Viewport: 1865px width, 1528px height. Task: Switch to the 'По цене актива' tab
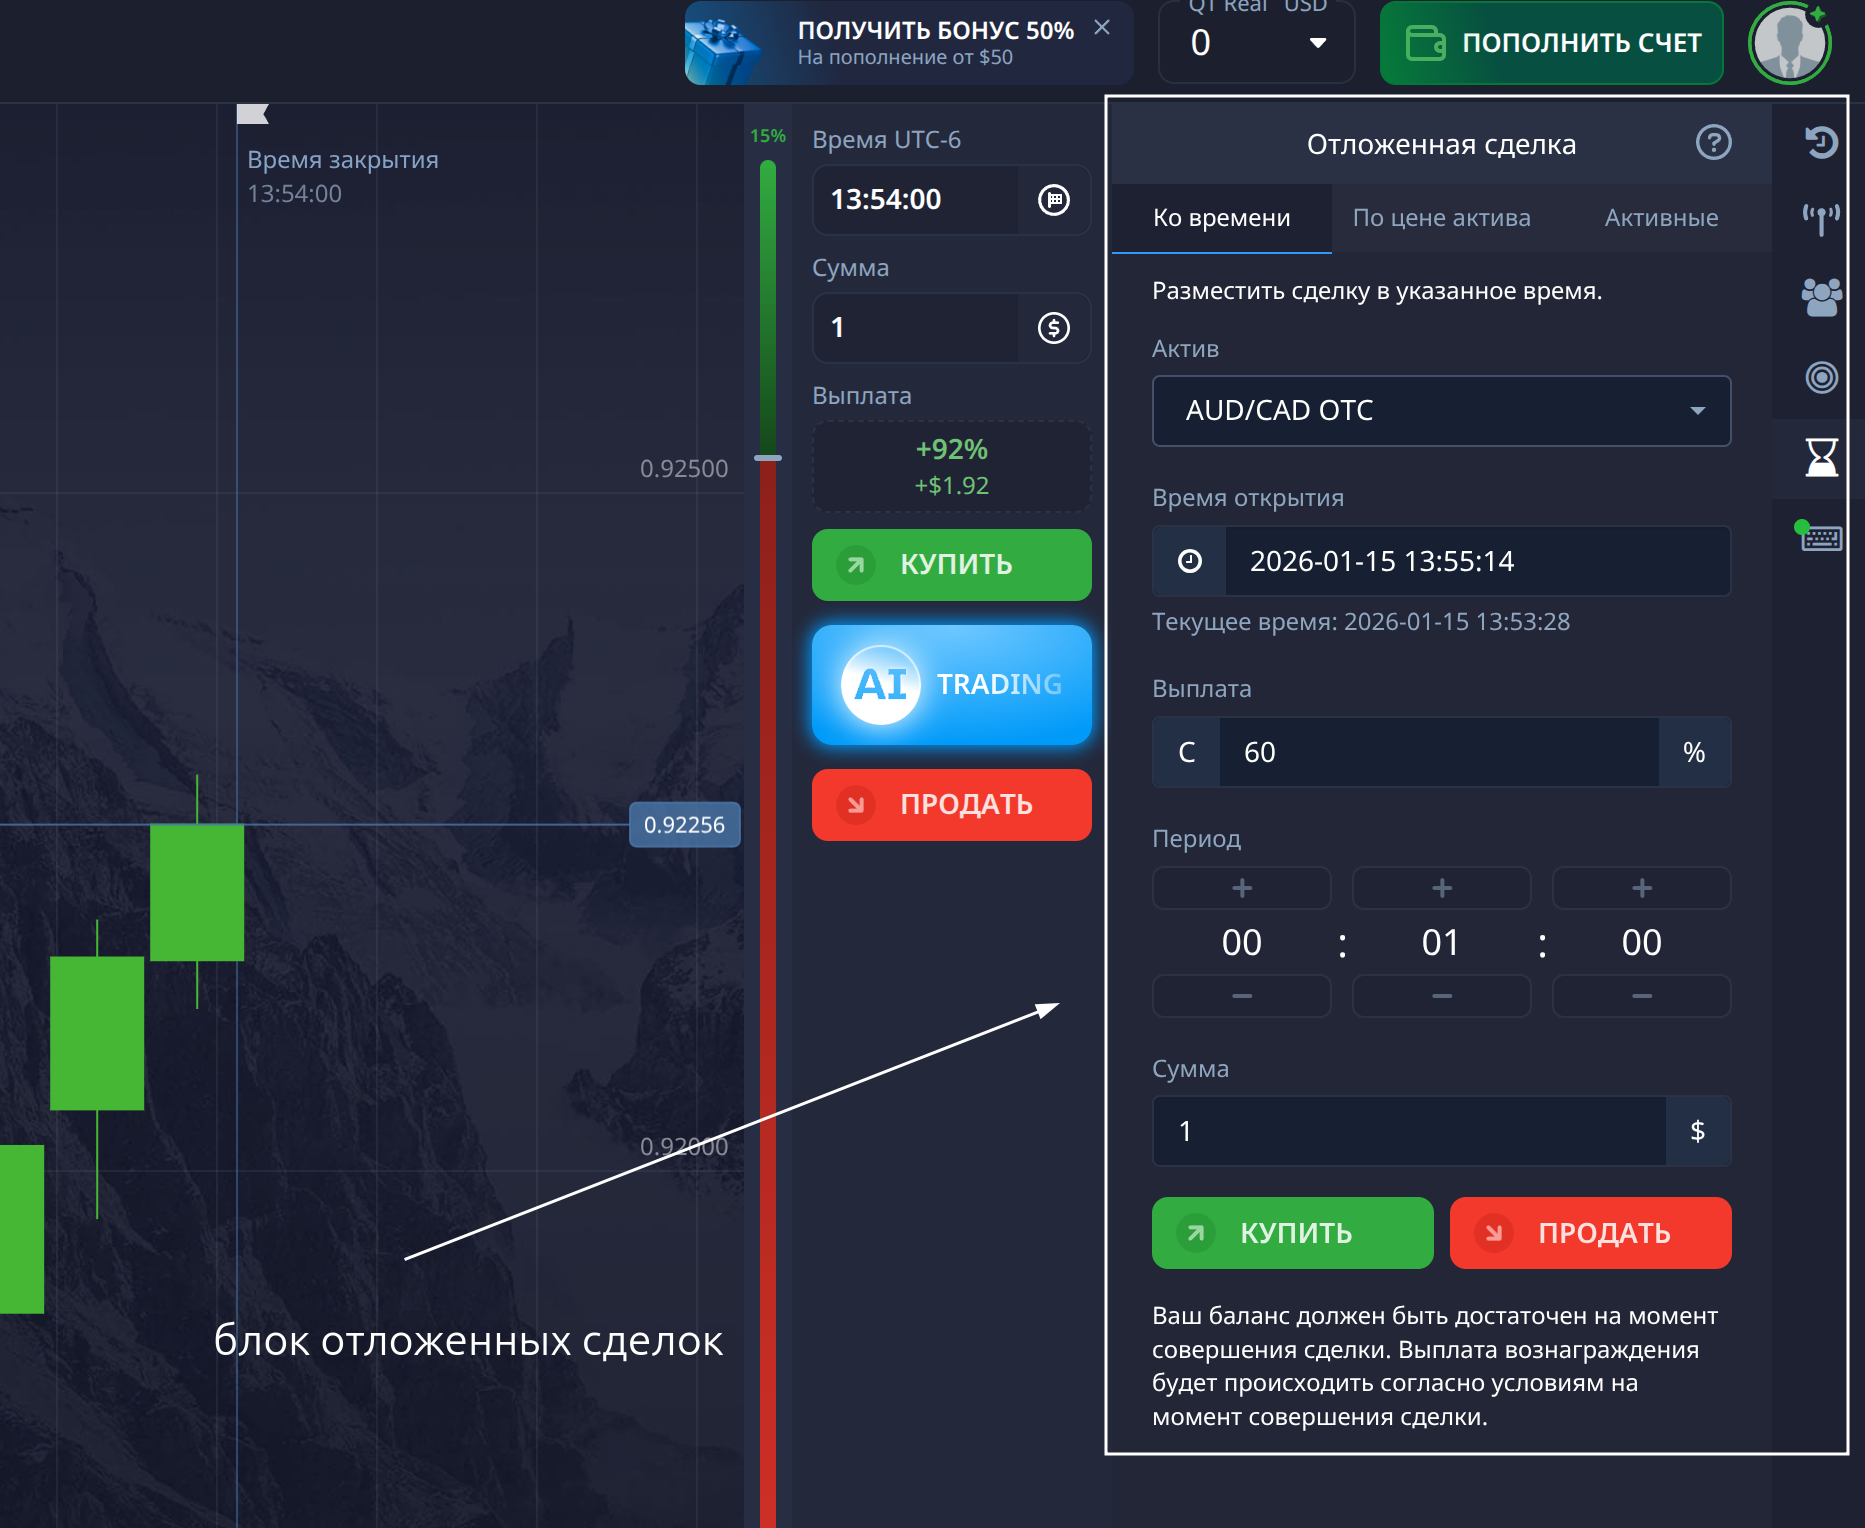1441,218
